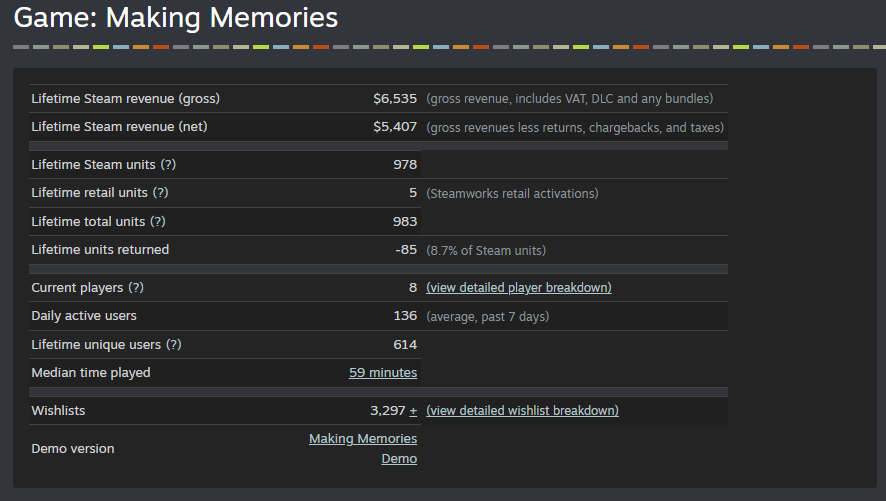Expand the plus sign next to Wishlists count
Viewport: 886px width, 501px height.
413,411
